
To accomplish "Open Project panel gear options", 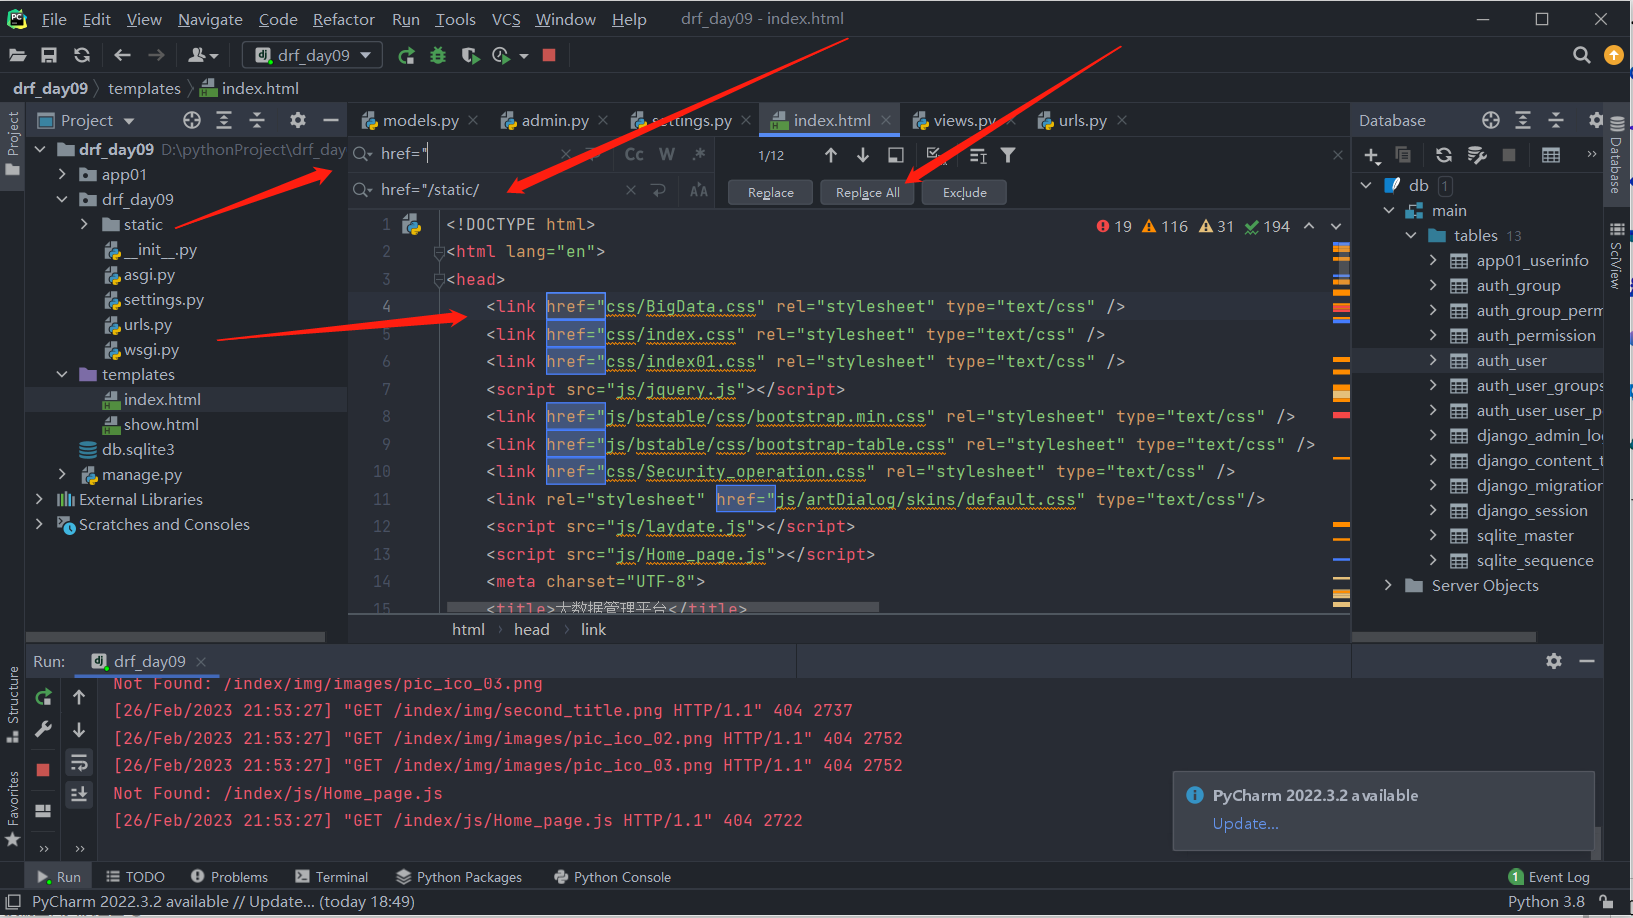I will [297, 120].
